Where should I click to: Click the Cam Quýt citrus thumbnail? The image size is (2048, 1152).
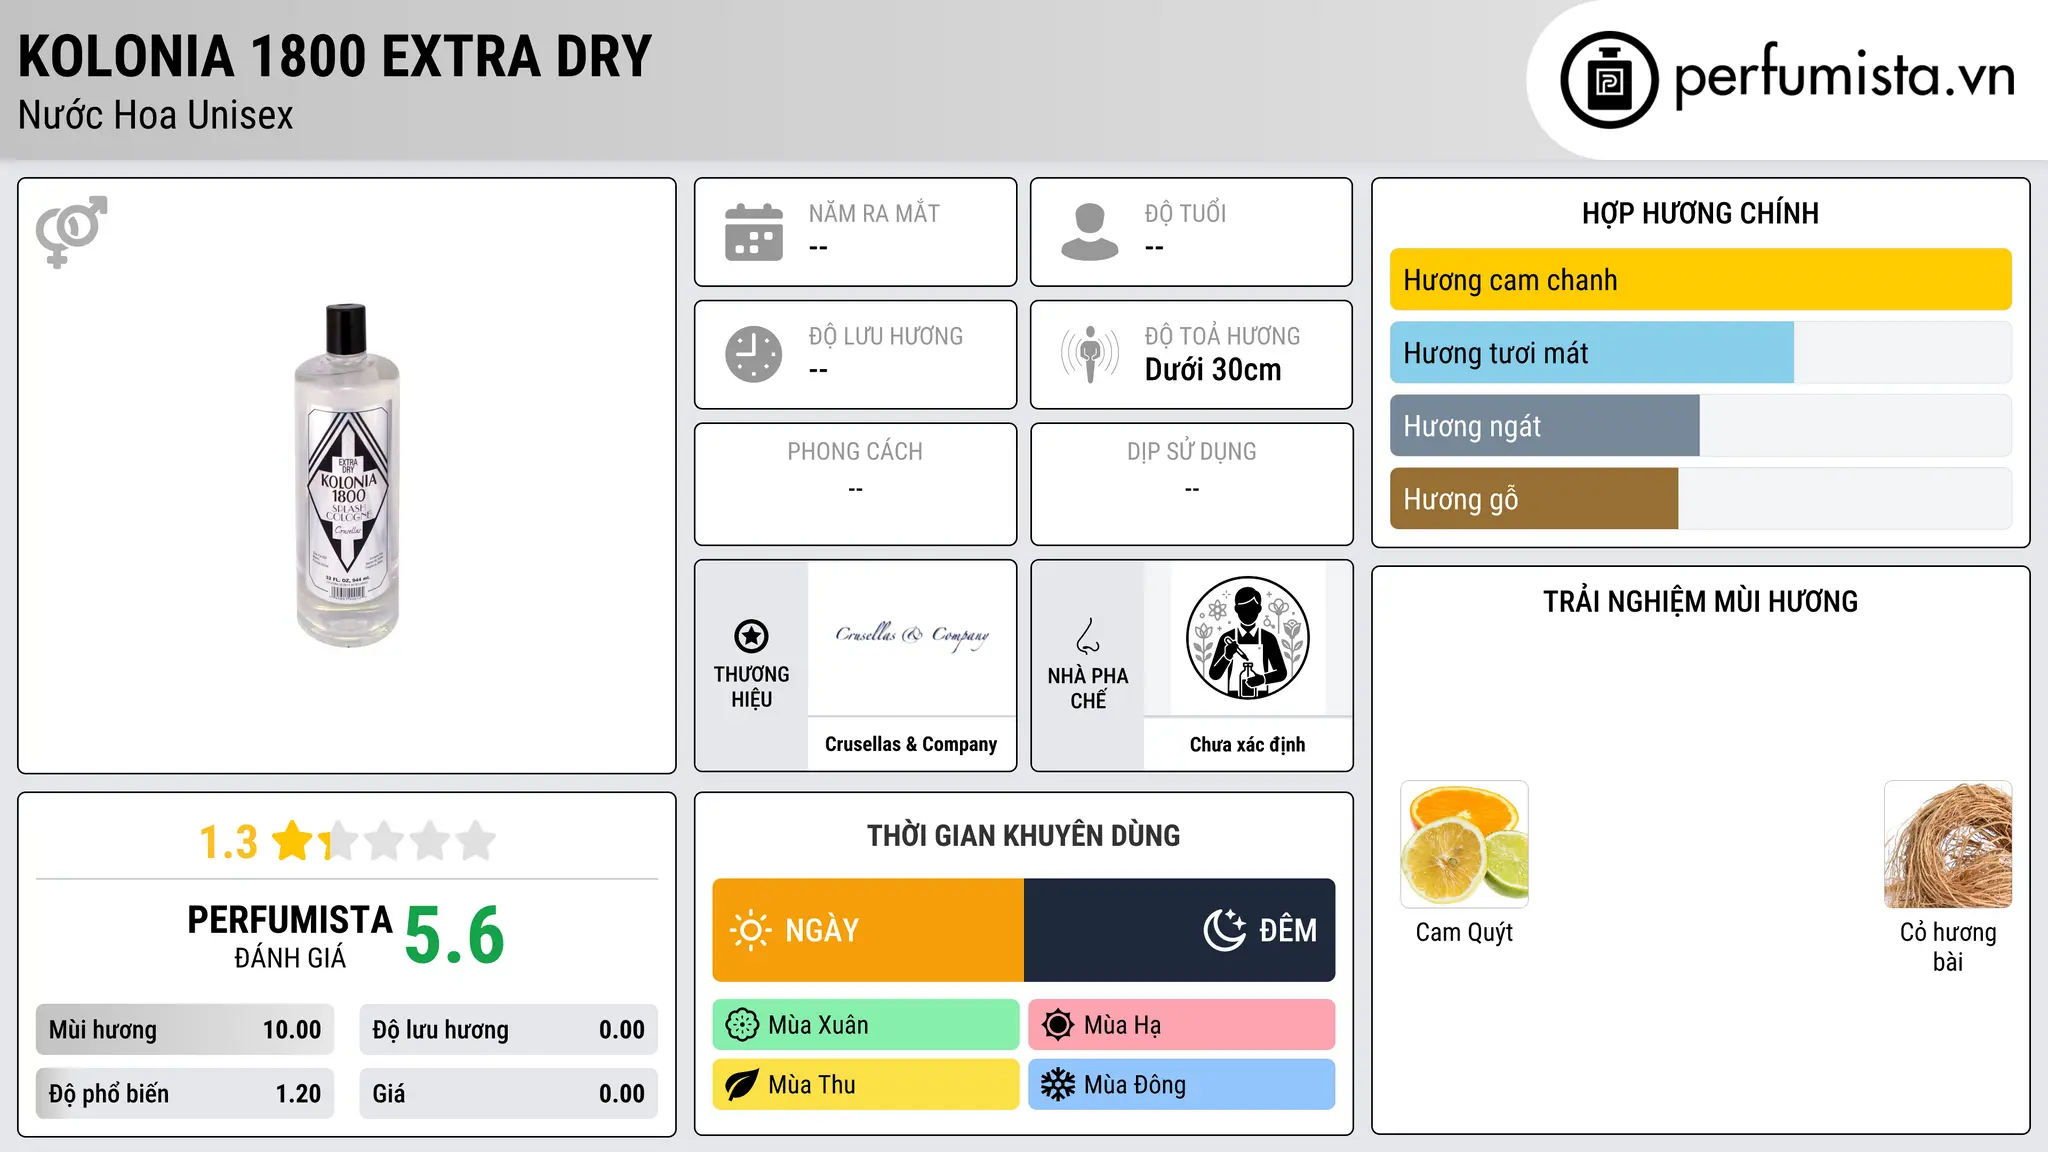tap(1464, 844)
